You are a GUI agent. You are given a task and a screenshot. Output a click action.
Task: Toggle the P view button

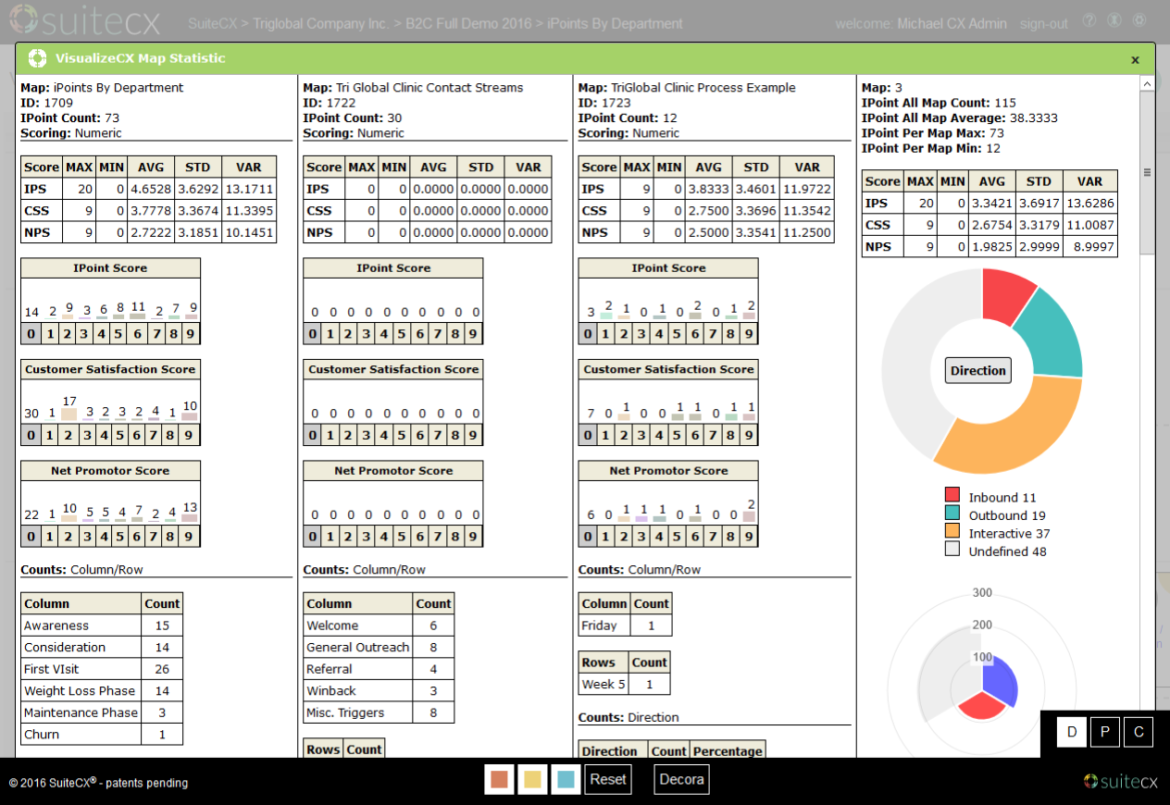coord(1105,732)
